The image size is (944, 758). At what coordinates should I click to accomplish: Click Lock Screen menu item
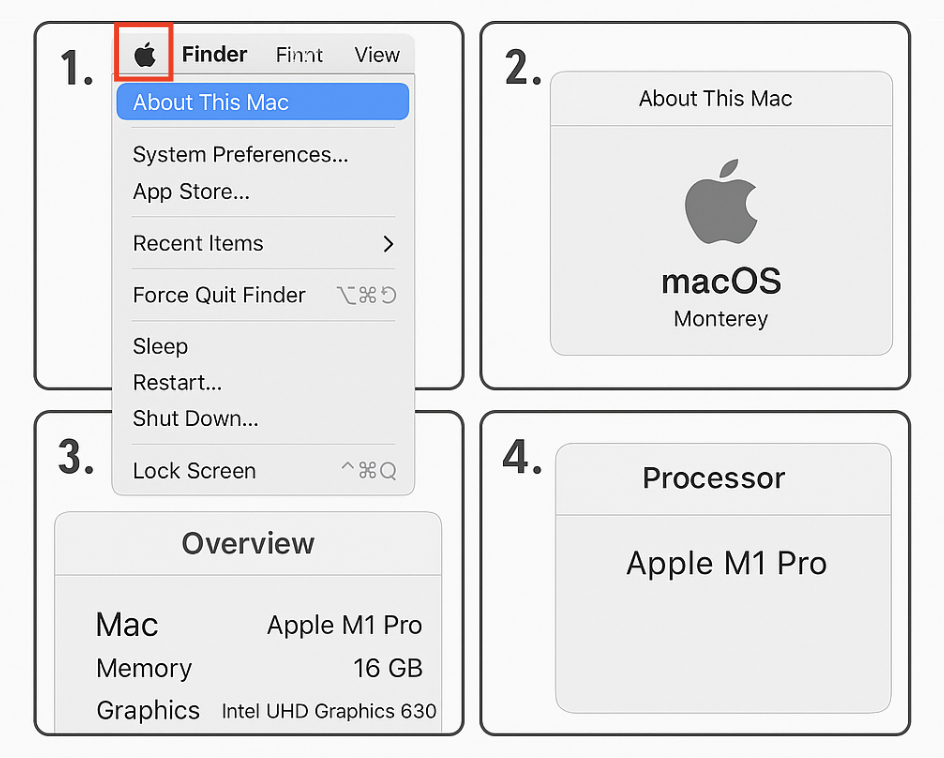coord(194,471)
